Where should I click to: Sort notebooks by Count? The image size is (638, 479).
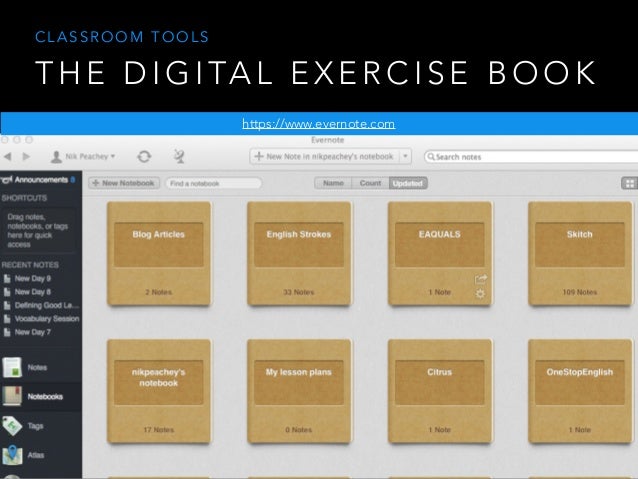tap(370, 183)
